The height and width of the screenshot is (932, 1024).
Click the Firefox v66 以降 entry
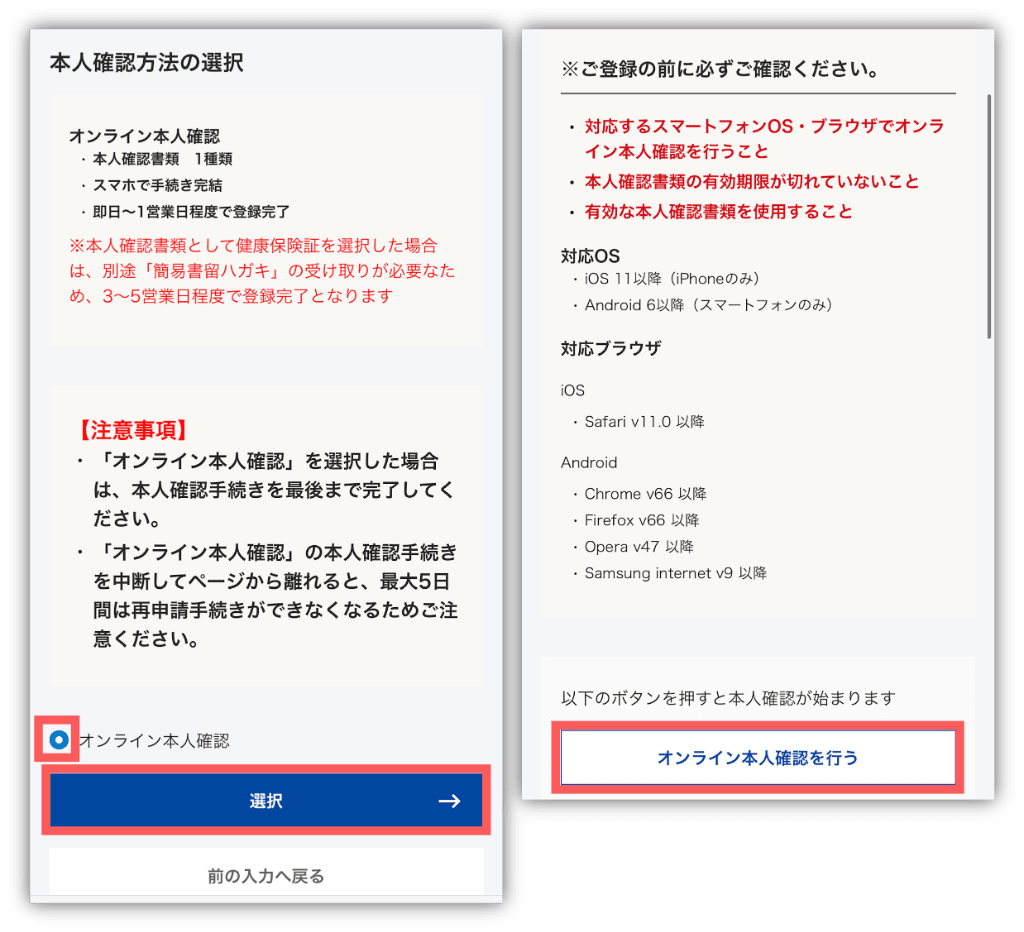[x=641, y=521]
